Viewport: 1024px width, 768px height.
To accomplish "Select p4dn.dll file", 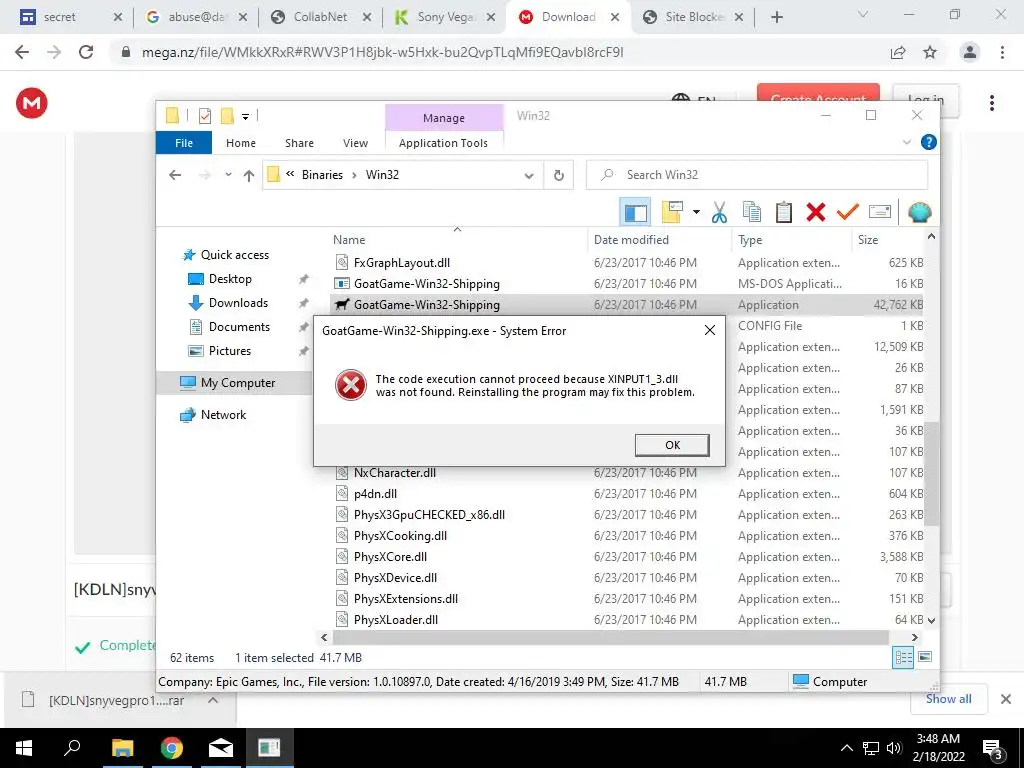I will 376,494.
